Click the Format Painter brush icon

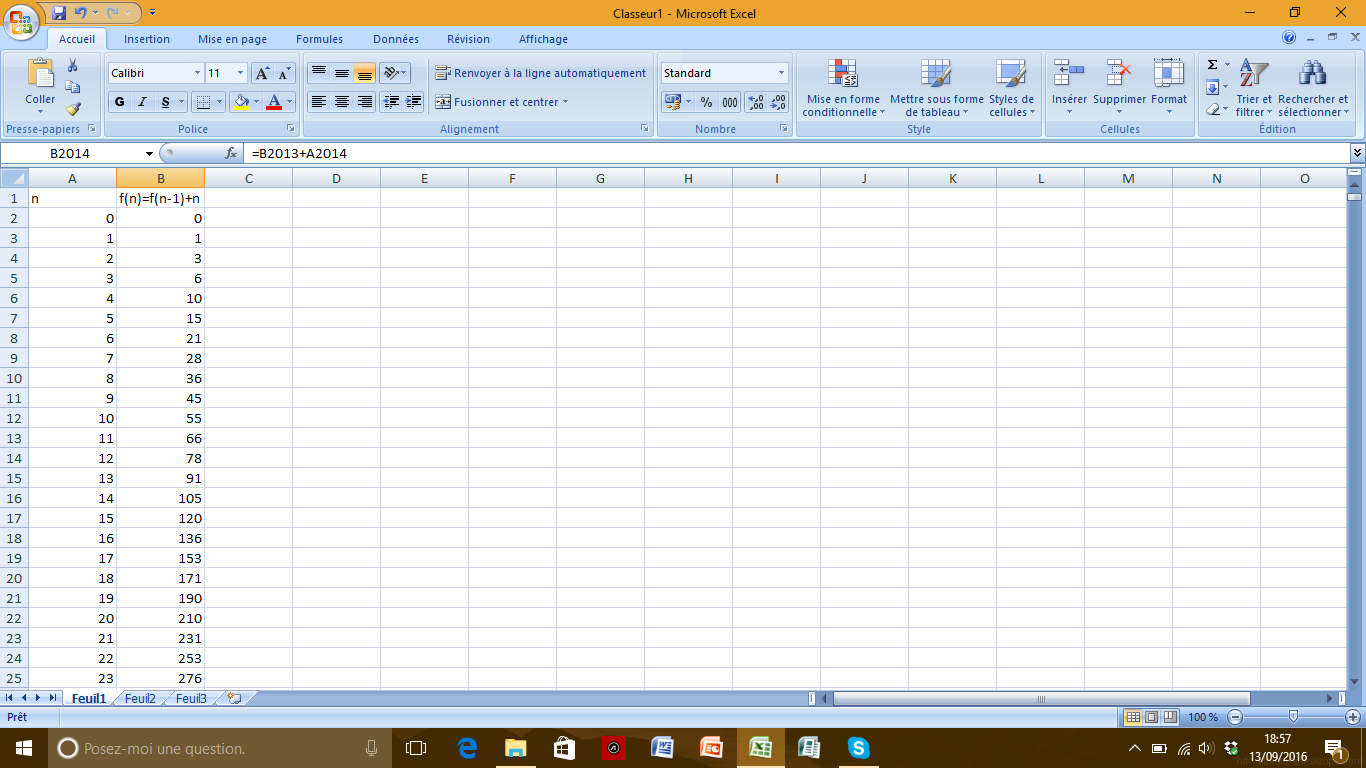click(73, 109)
